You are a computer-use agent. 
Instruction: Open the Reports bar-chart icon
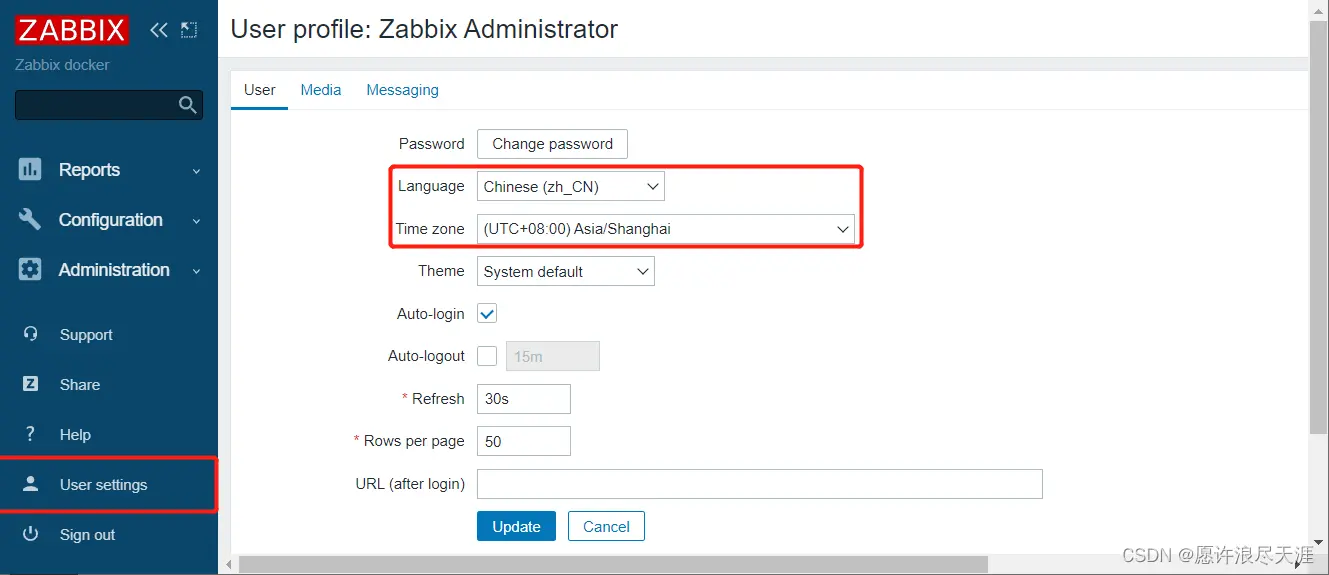[30, 170]
